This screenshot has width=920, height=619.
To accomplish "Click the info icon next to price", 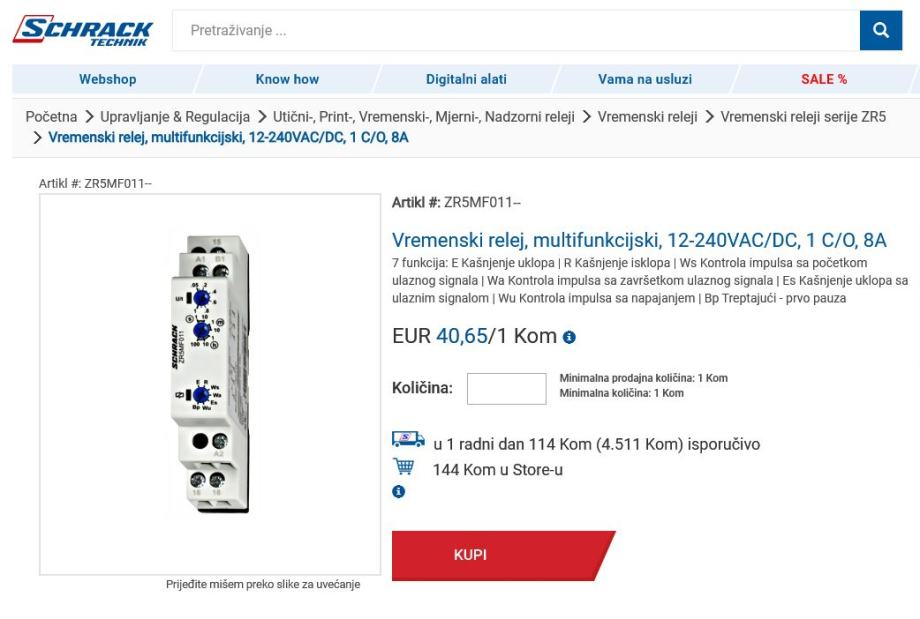I will point(569,337).
